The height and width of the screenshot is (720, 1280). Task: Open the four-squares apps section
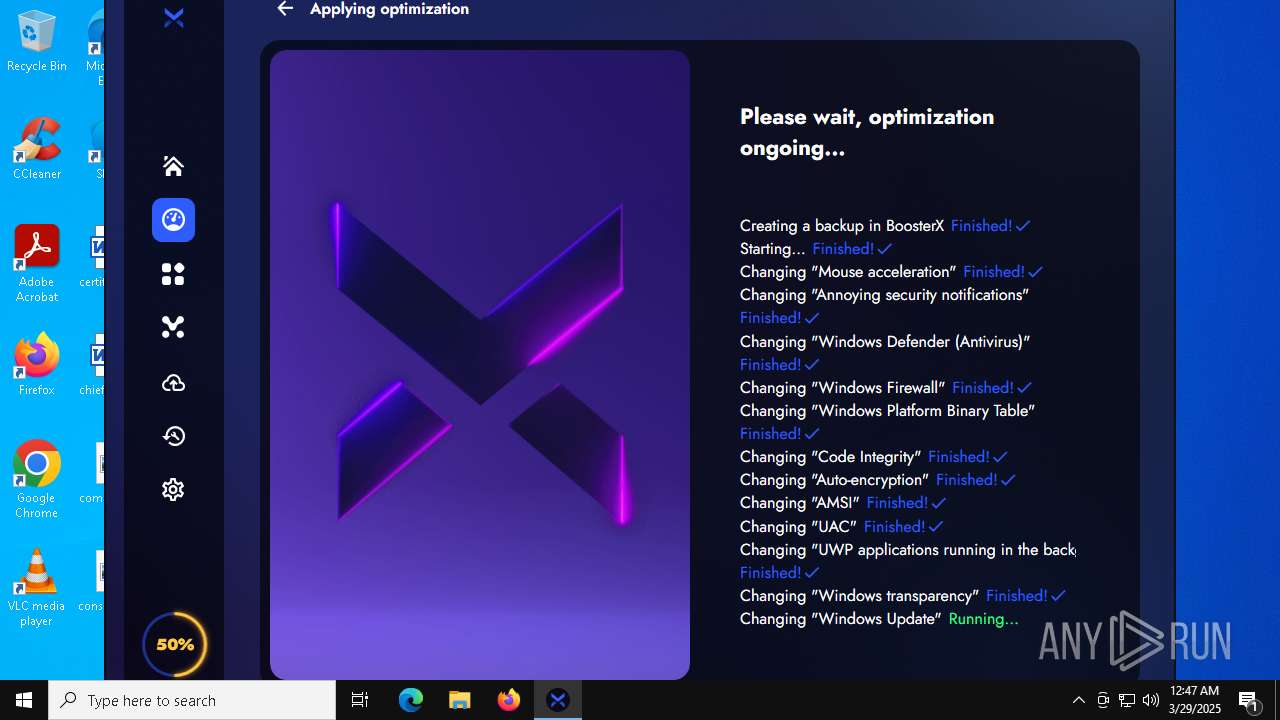coord(173,274)
